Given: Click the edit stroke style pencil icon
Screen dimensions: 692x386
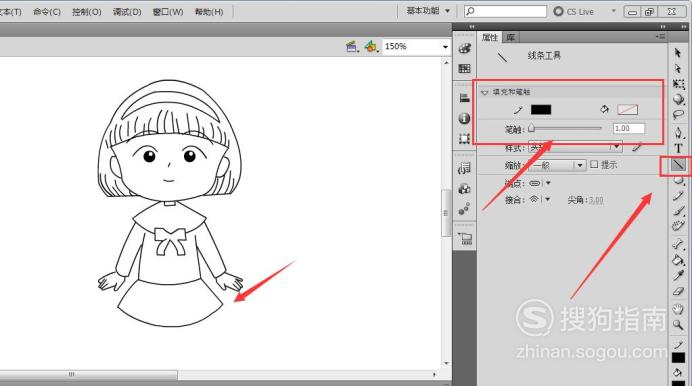Looking at the screenshot, I should (636, 147).
